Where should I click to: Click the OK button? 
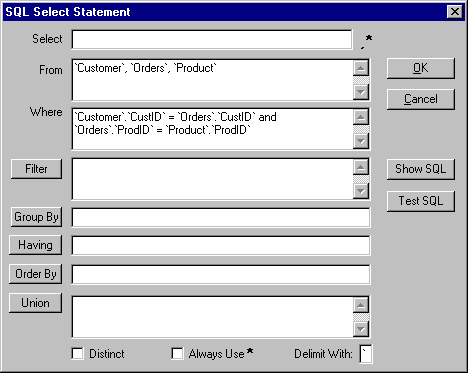click(x=421, y=68)
